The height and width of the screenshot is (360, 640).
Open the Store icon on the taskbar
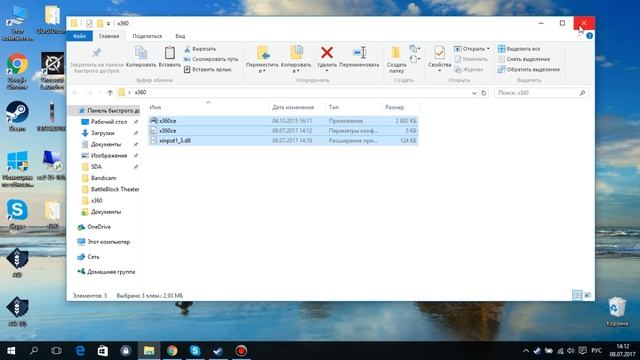[103, 351]
